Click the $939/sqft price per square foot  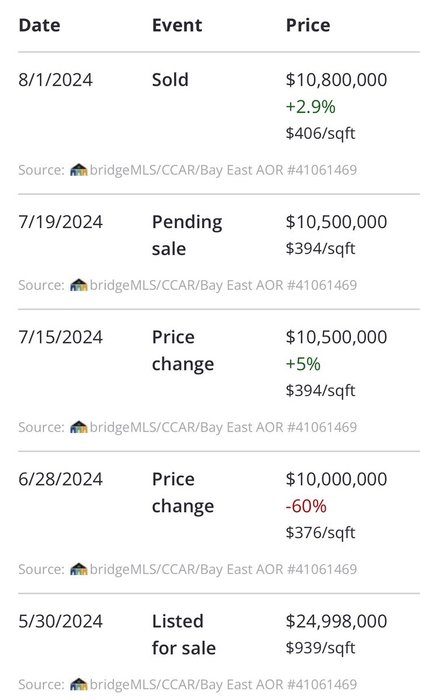click(321, 648)
